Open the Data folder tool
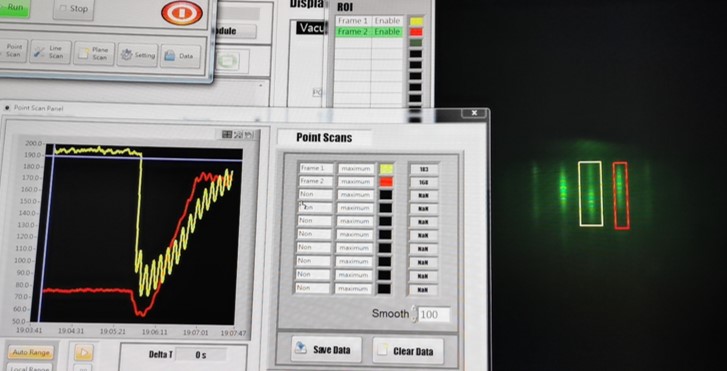 (x=180, y=56)
